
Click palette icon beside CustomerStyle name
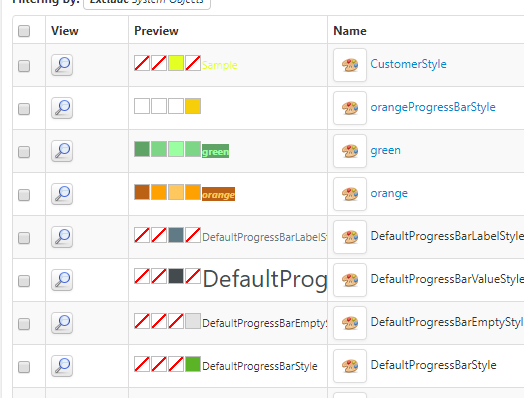tap(350, 65)
